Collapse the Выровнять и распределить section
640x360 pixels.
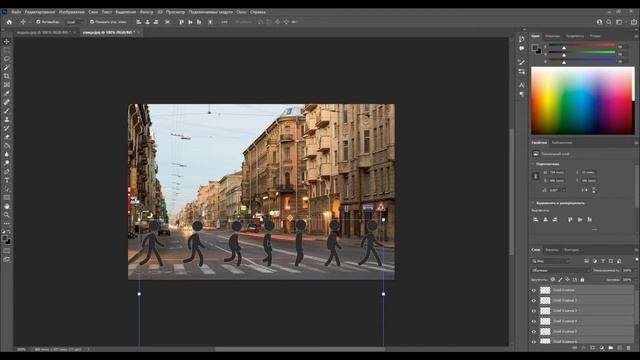coord(533,203)
